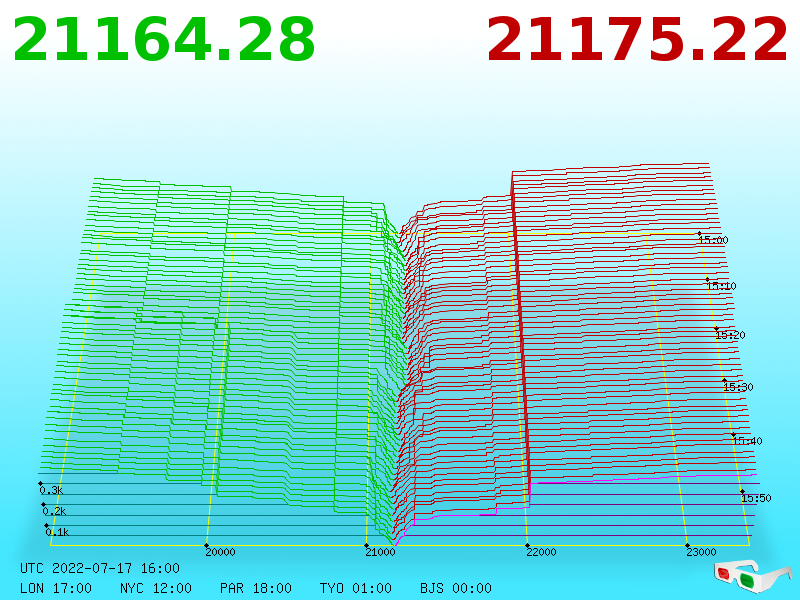Click the 0.1k volume axis label
Viewport: 800px width, 600px height.
57,532
